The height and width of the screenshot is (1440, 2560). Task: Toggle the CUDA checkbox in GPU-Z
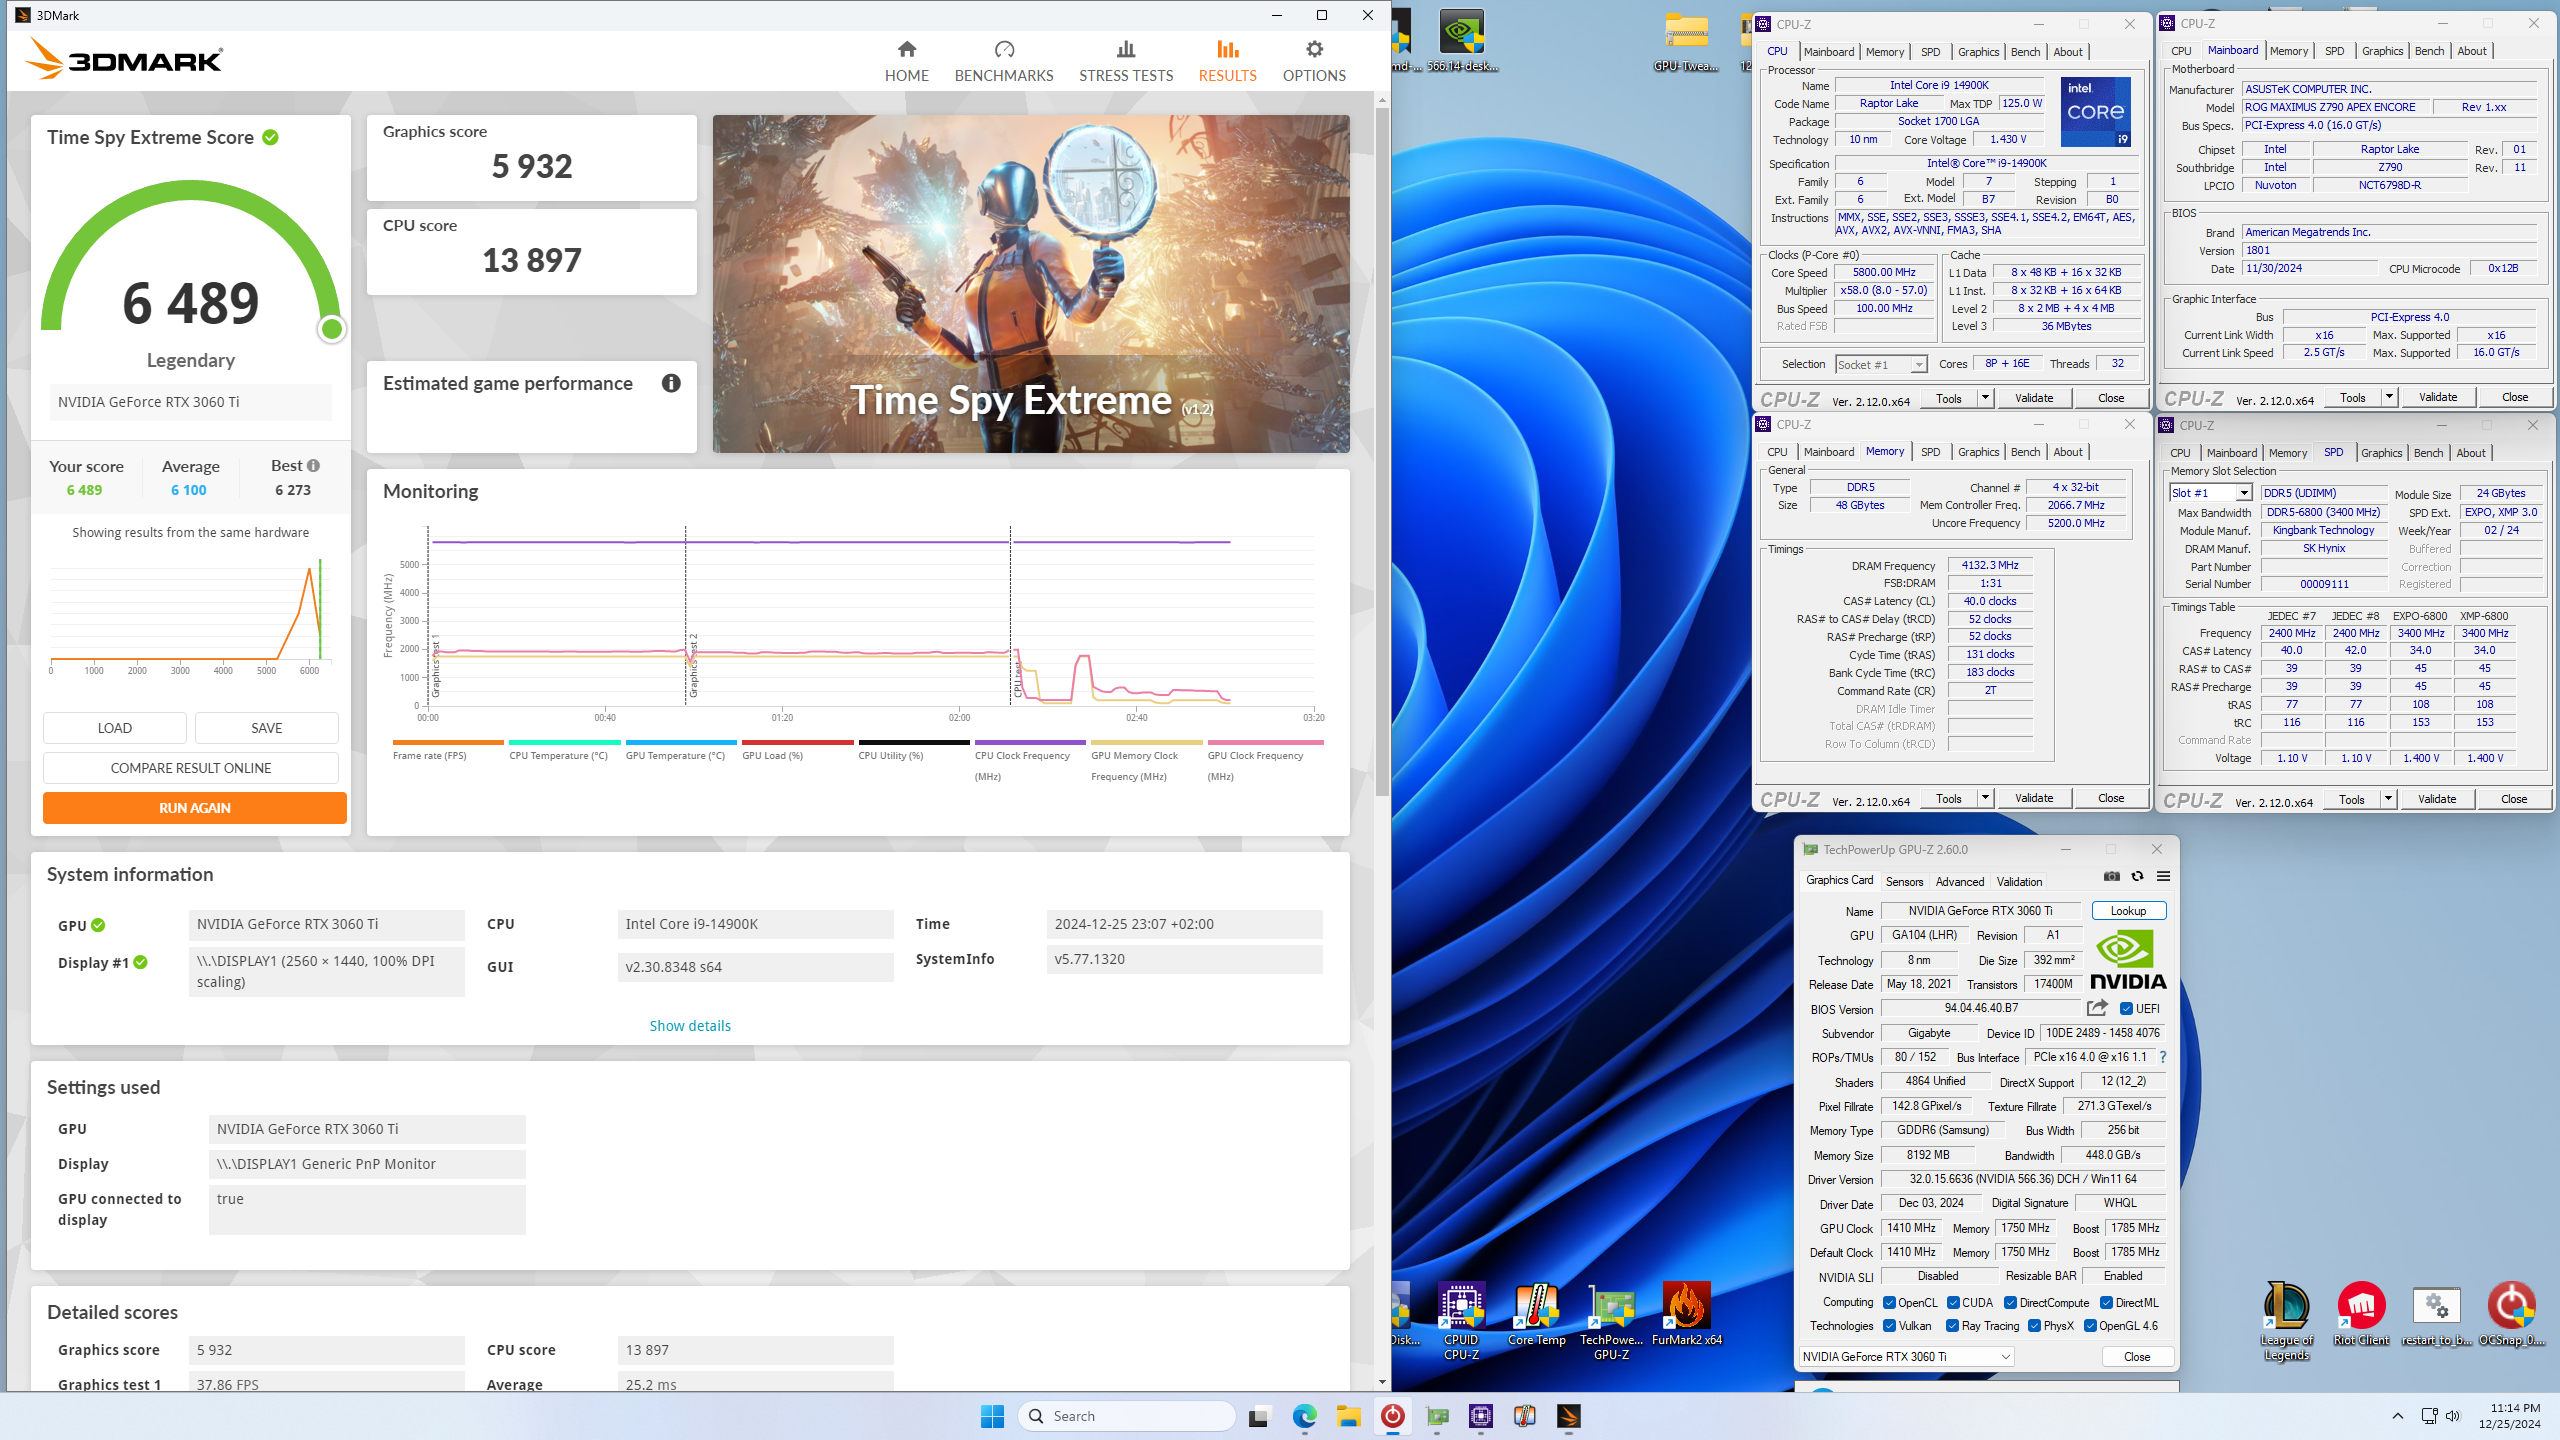(x=1953, y=1302)
